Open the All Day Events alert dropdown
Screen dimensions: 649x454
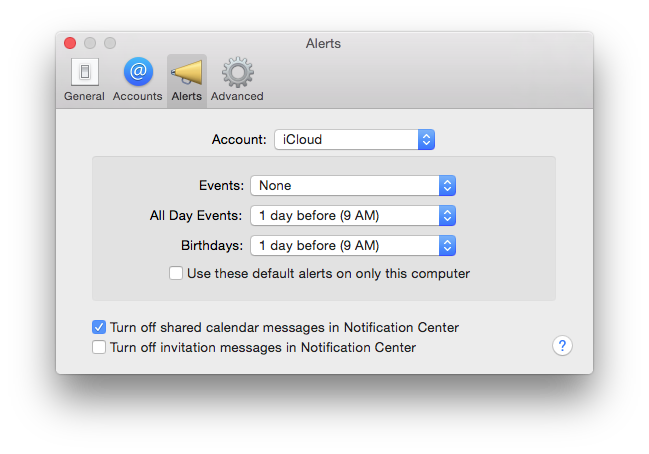tap(353, 216)
